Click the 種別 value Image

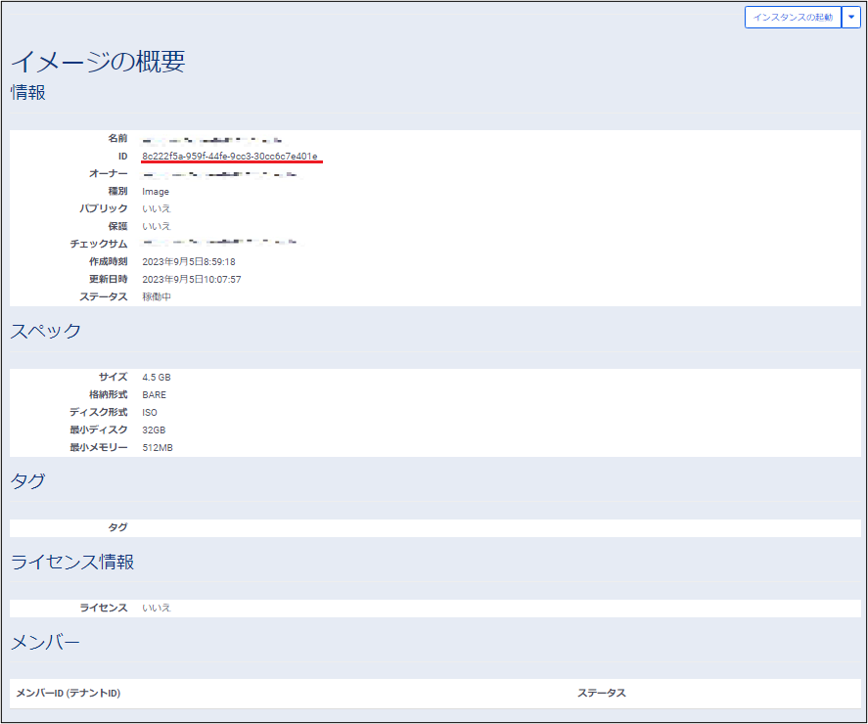pyautogui.click(x=156, y=192)
